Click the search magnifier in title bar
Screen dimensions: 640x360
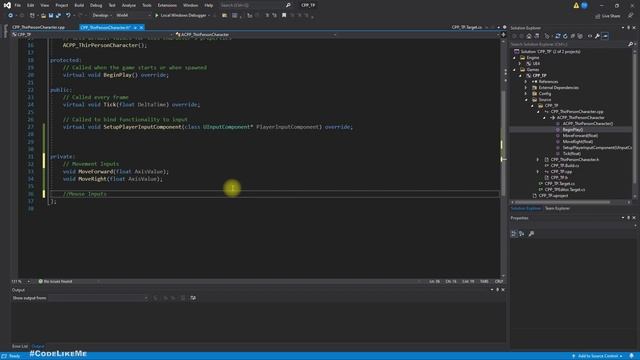pyautogui.click(x=288, y=5)
